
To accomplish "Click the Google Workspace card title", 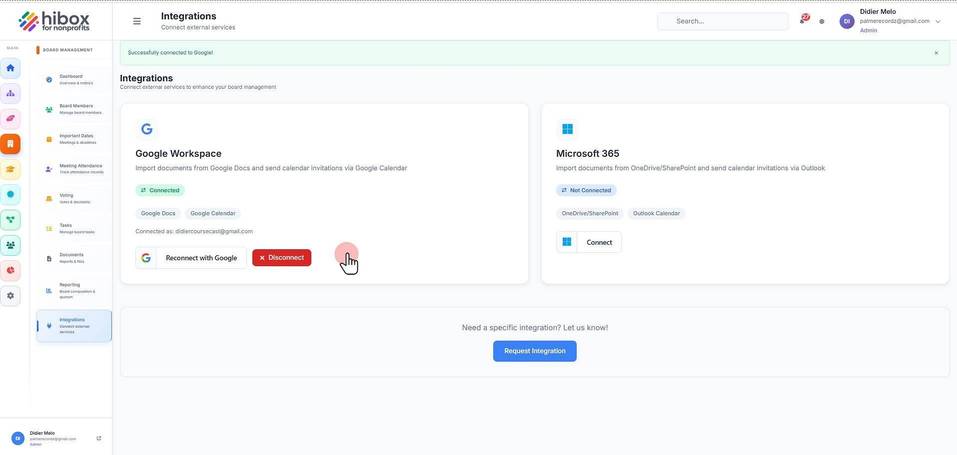I will pyautogui.click(x=178, y=154).
